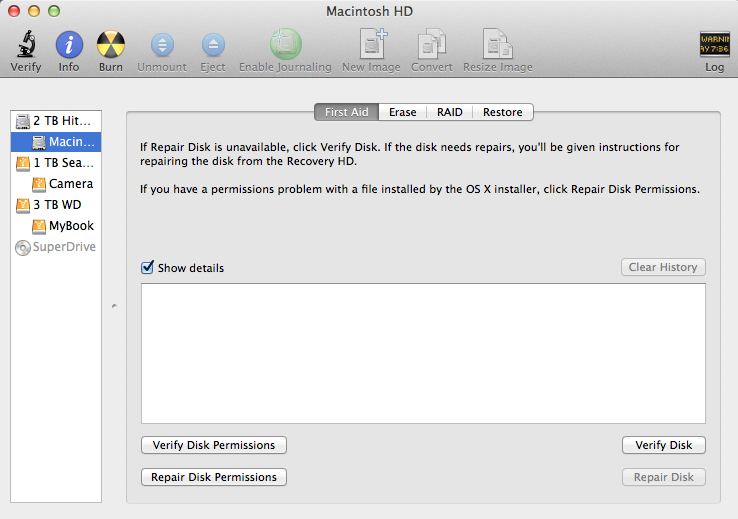Click the sidebar splitter handle dot
This screenshot has width=738, height=519.
pyautogui.click(x=114, y=306)
